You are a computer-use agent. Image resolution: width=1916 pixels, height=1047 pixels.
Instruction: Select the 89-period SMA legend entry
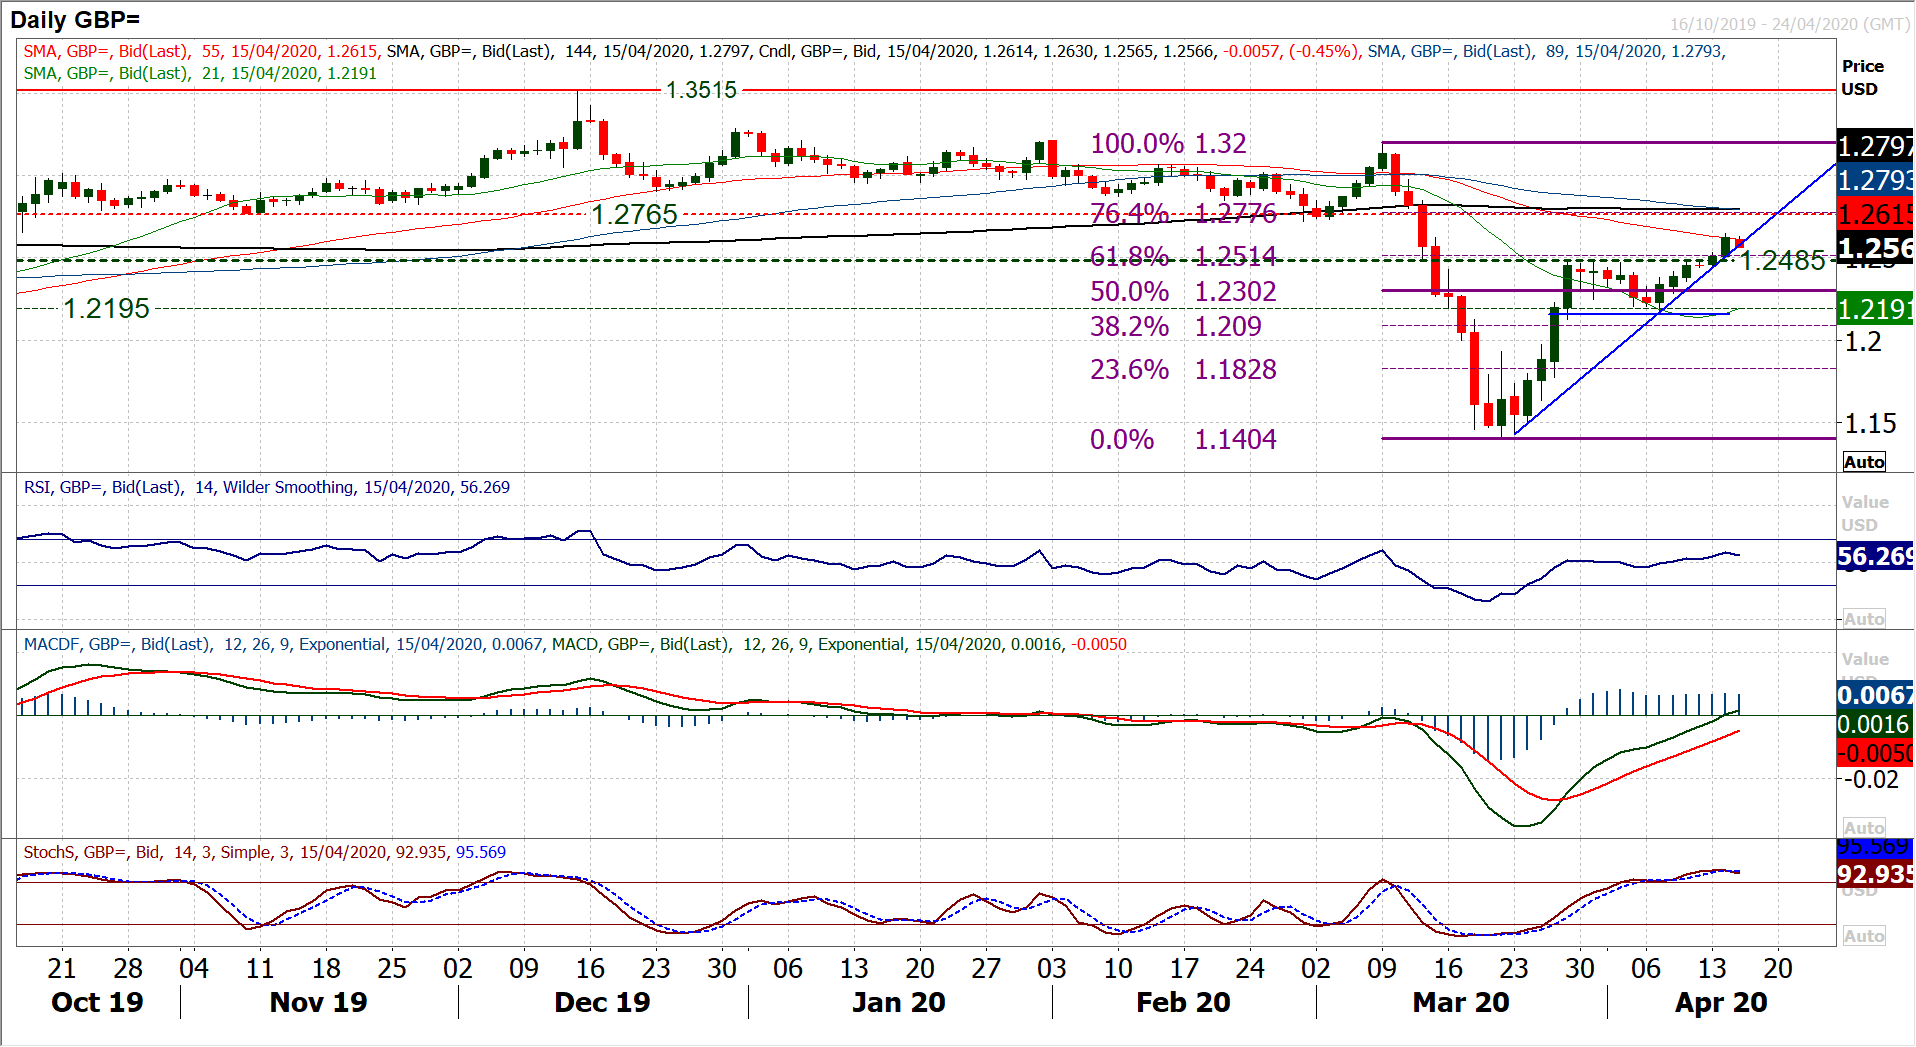pyautogui.click(x=1546, y=51)
